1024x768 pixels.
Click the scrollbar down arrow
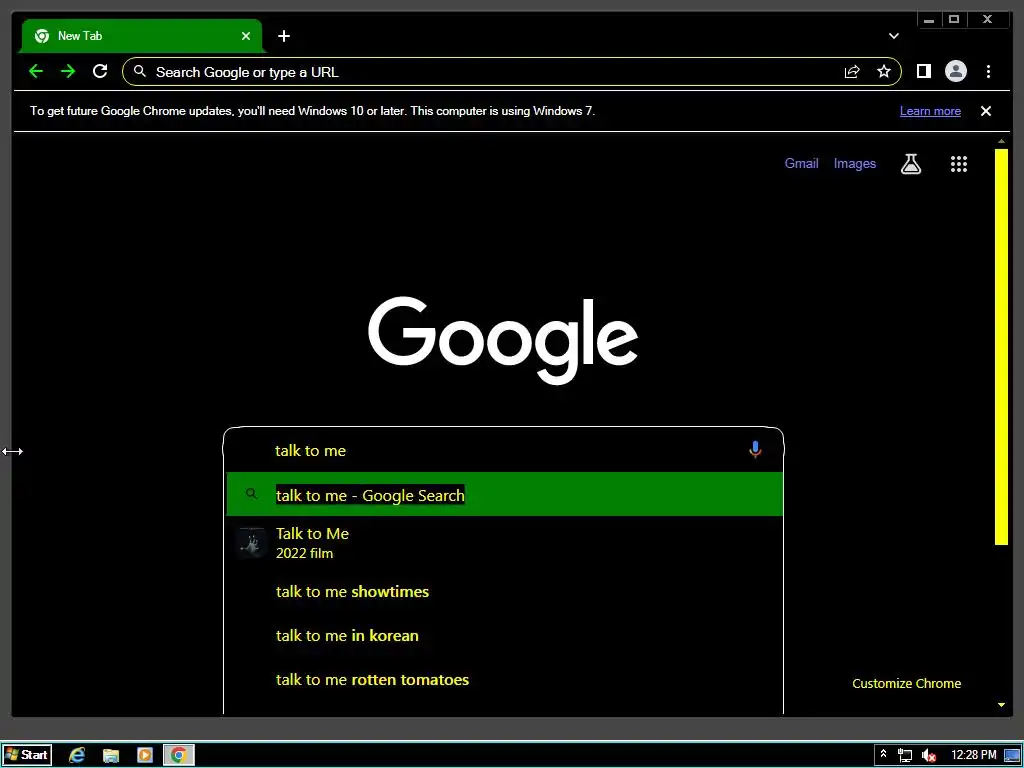click(1001, 705)
